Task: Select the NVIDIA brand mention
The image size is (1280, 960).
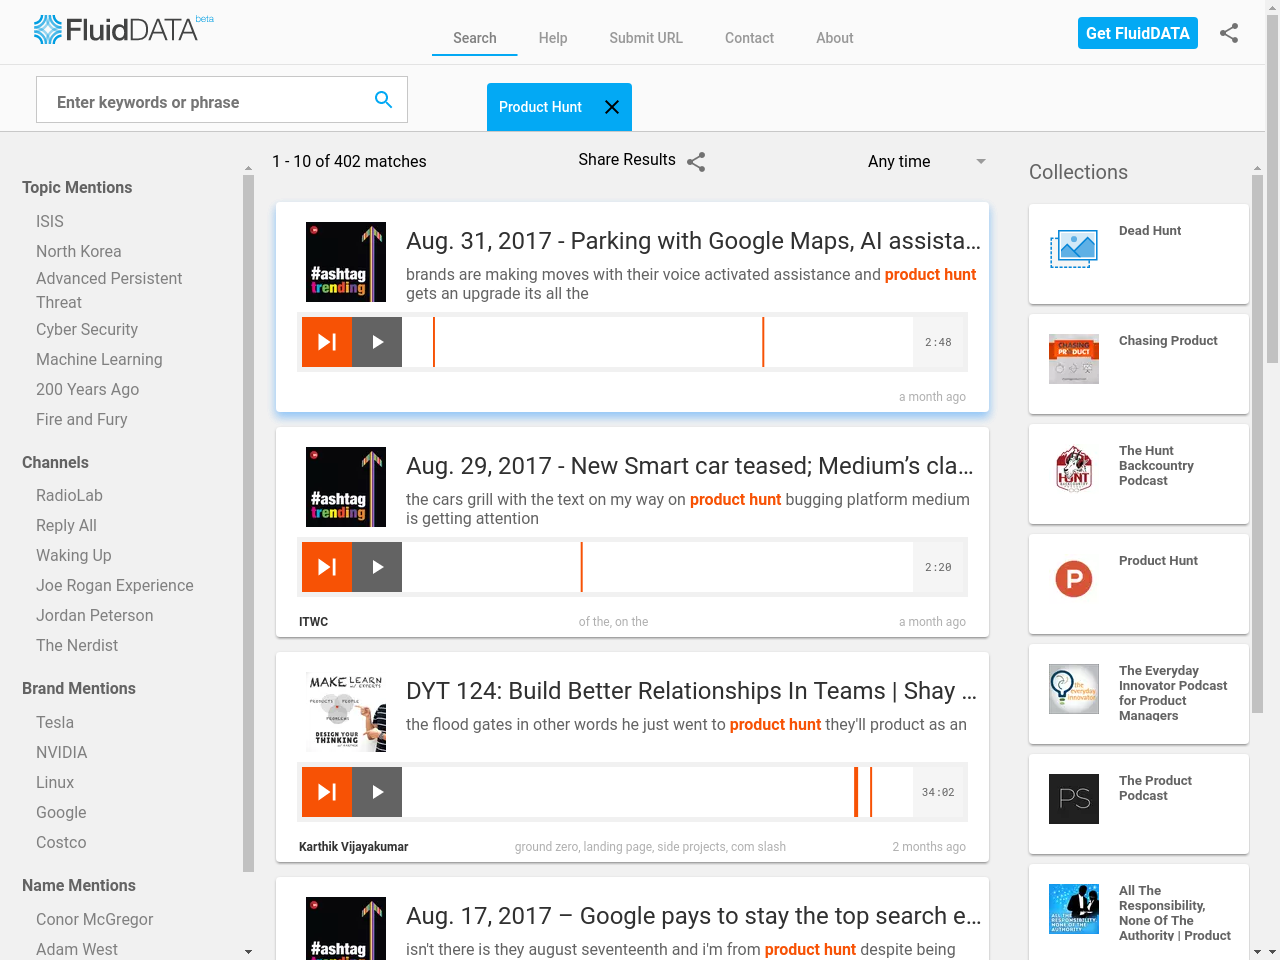Action: [62, 753]
